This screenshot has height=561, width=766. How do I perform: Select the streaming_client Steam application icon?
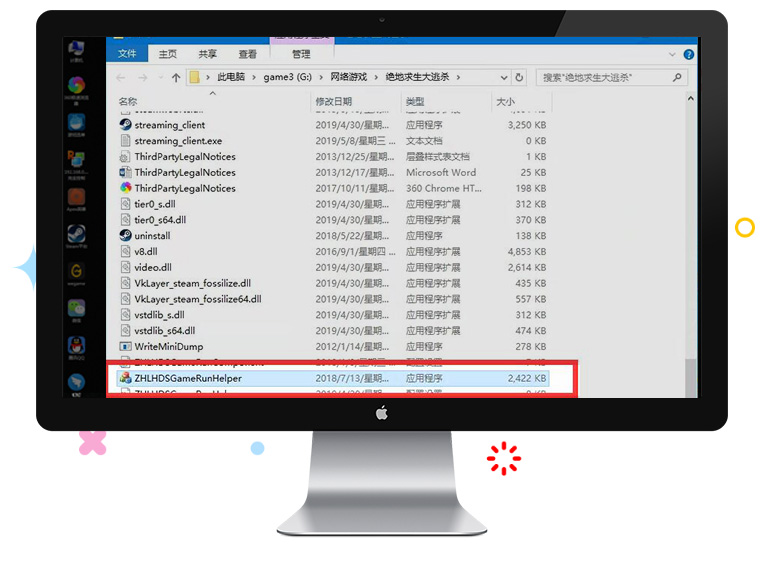click(126, 125)
